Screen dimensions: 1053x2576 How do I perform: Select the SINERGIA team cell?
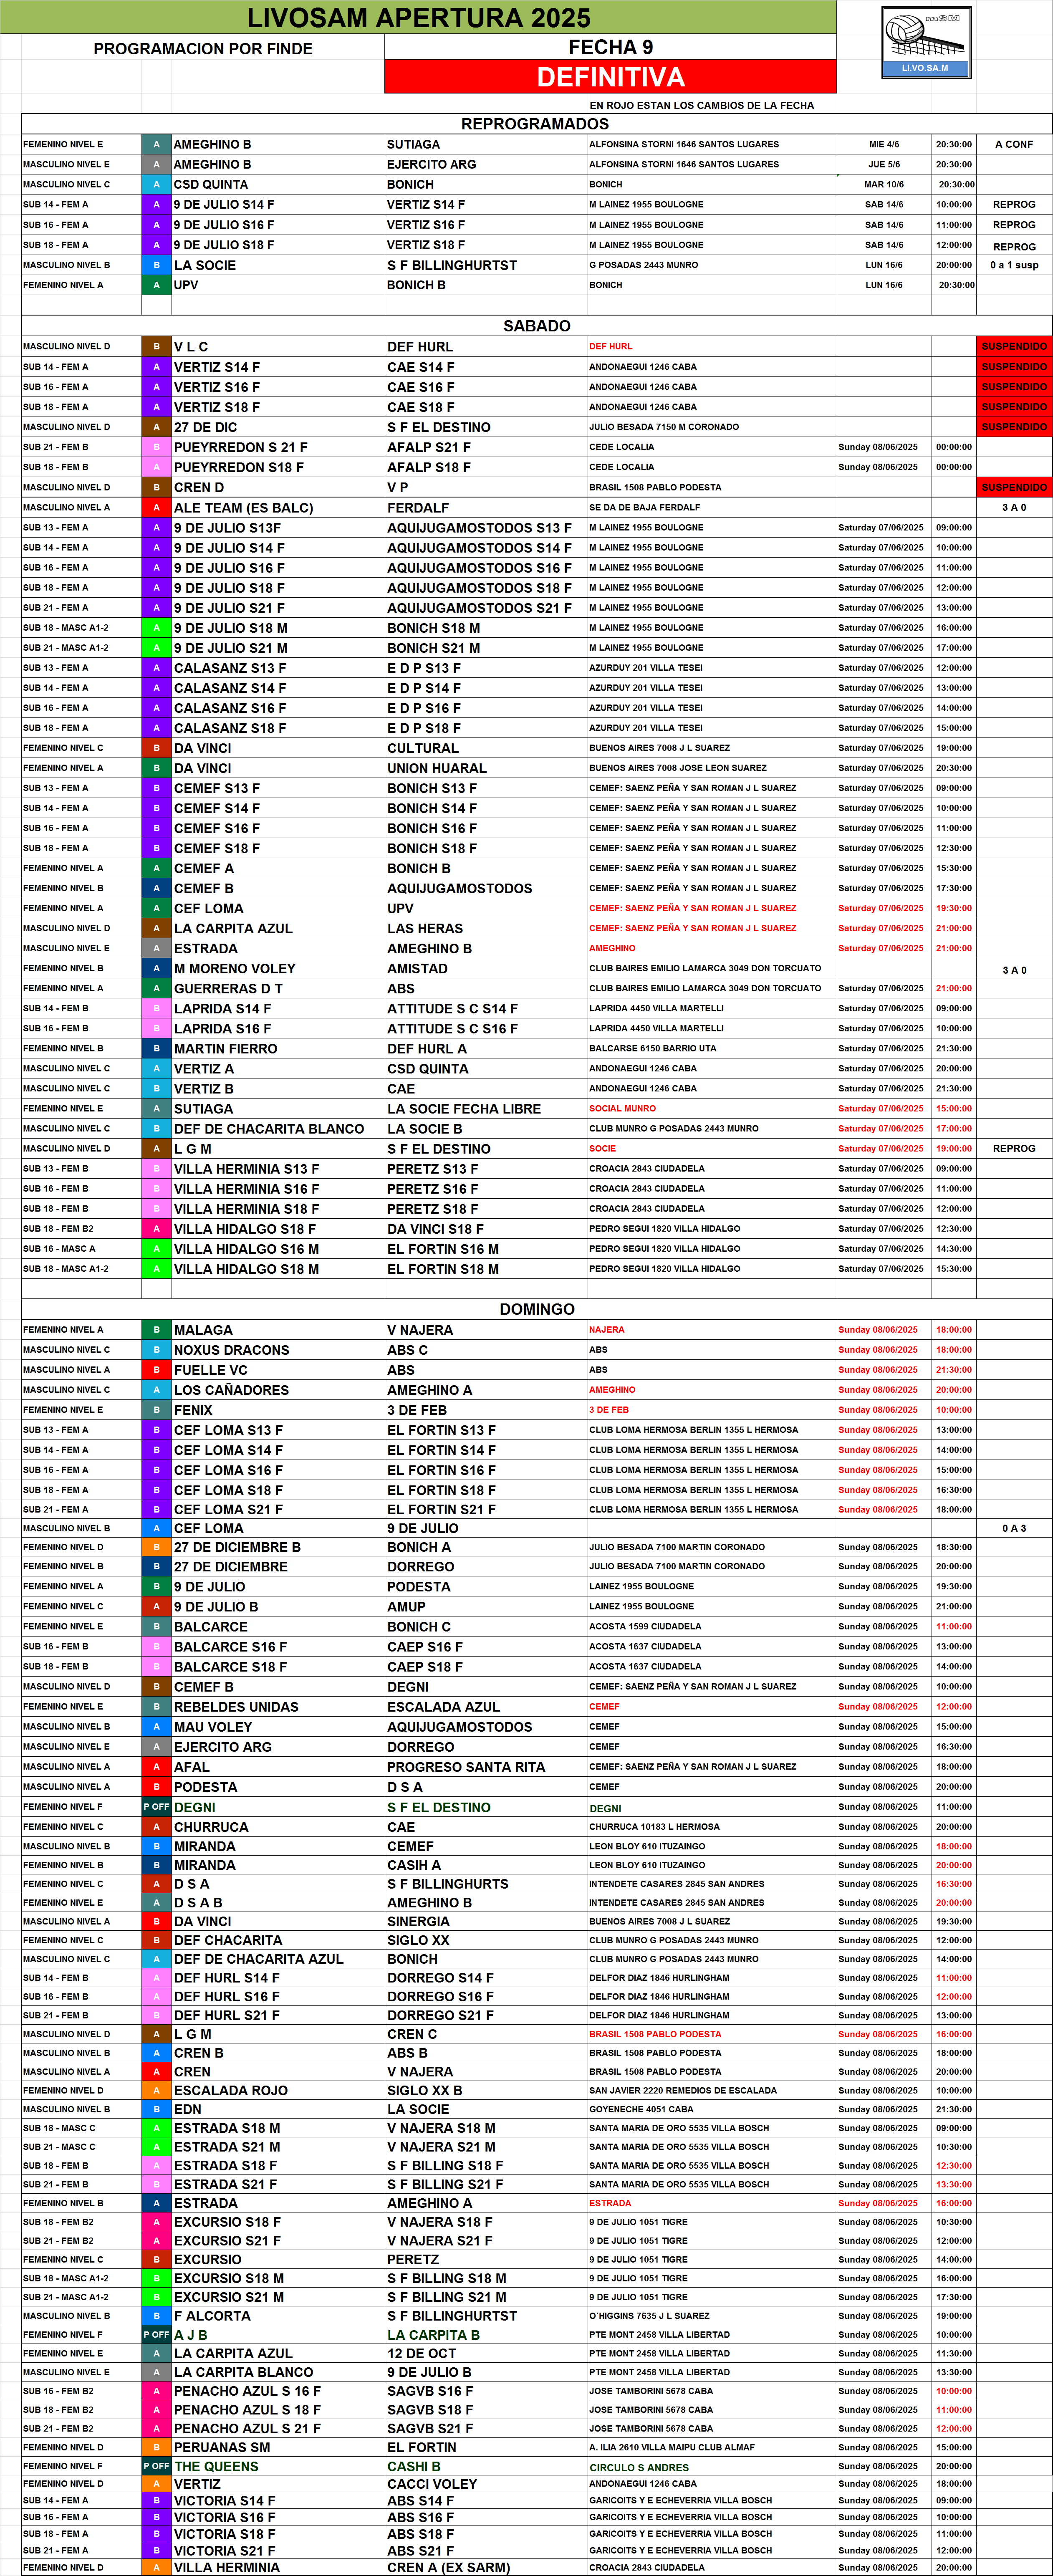[x=486, y=1921]
